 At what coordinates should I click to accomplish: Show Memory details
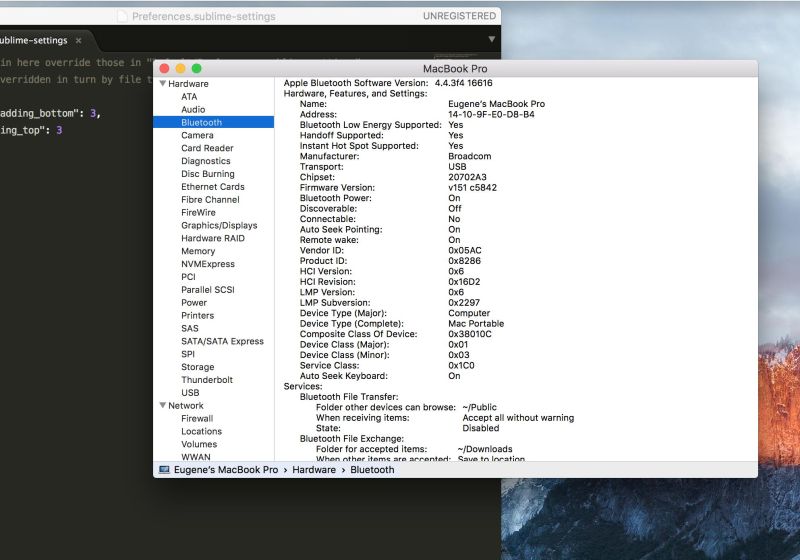(198, 251)
